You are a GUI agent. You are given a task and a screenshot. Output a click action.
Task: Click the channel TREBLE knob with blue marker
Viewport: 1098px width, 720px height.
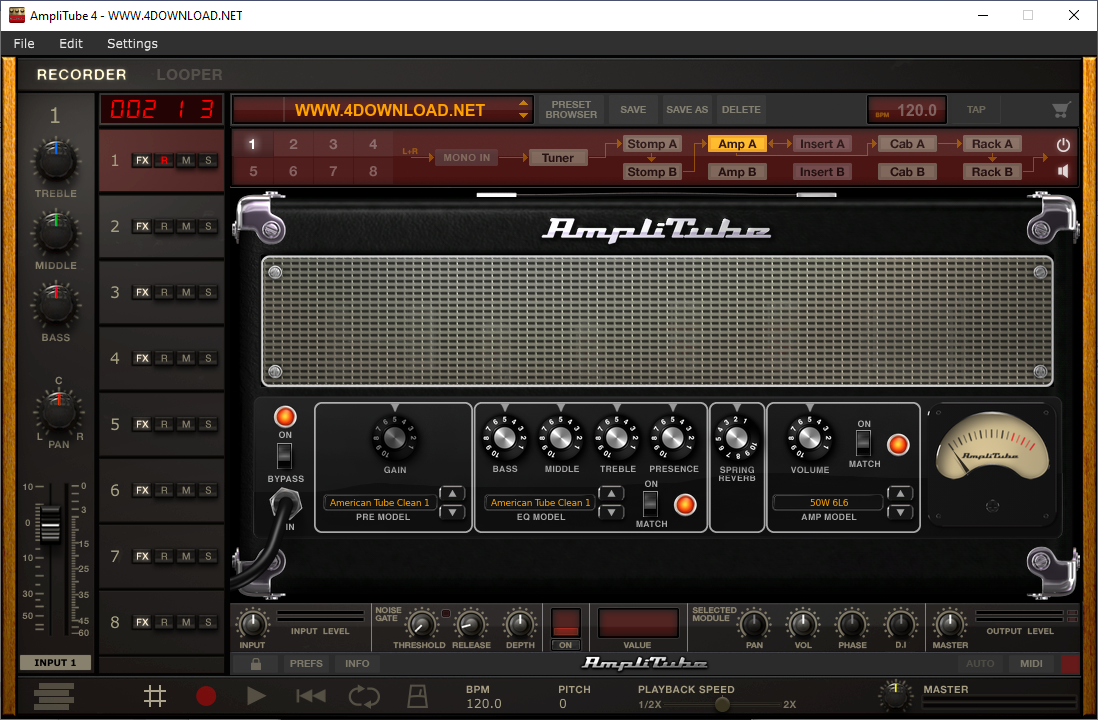tap(56, 160)
